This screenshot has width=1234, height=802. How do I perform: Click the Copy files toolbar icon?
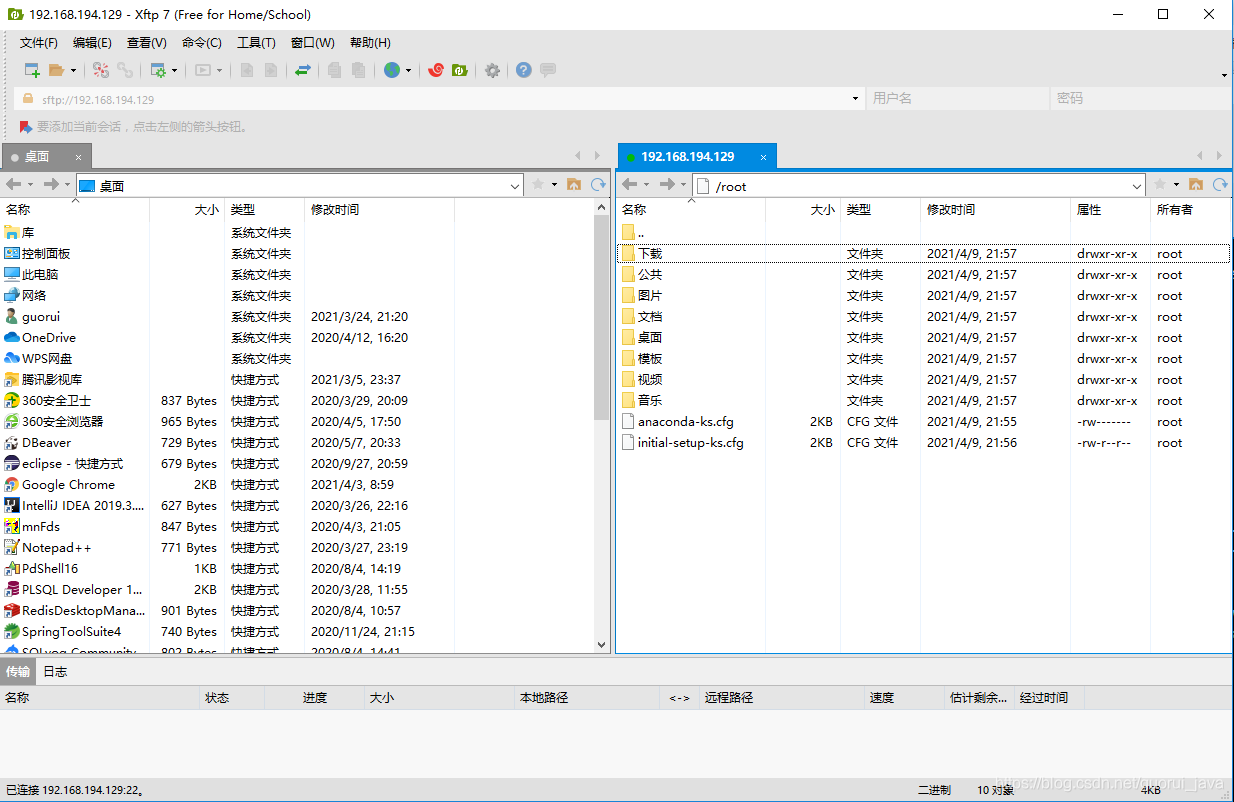click(x=335, y=70)
